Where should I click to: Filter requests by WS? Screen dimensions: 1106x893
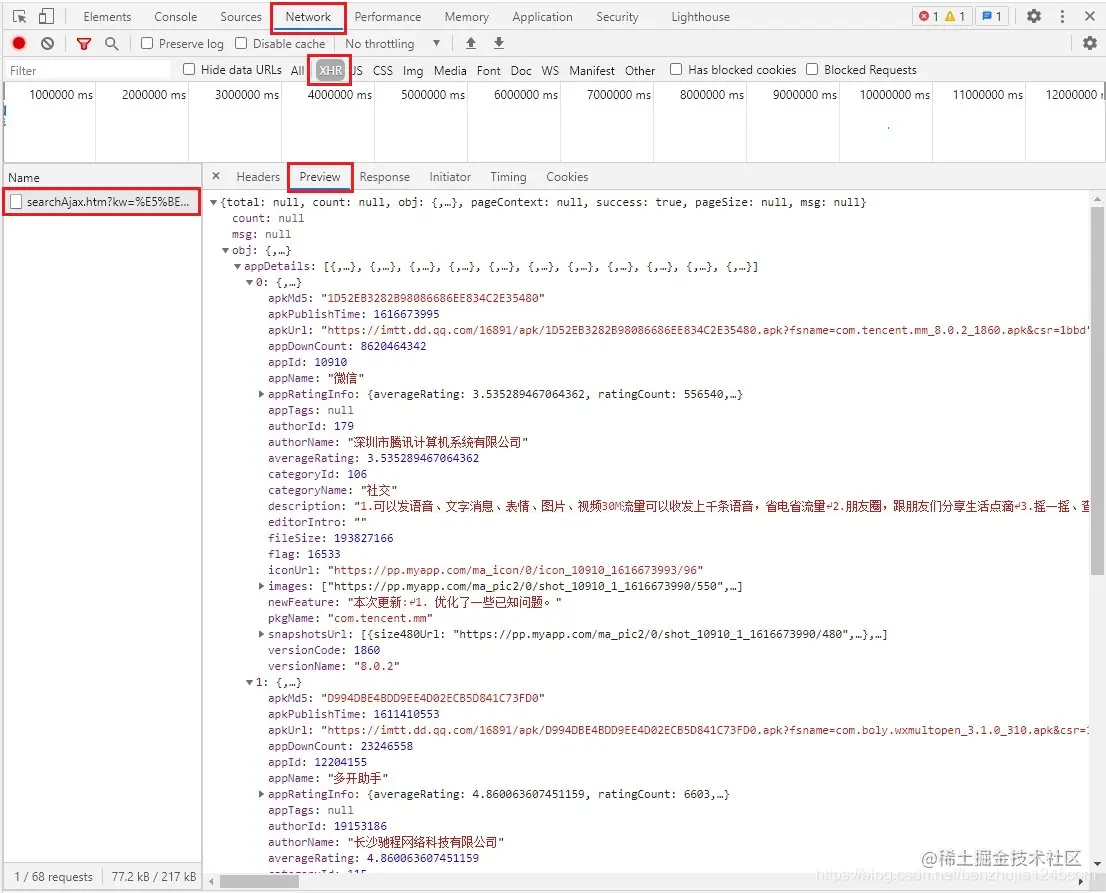(x=550, y=70)
